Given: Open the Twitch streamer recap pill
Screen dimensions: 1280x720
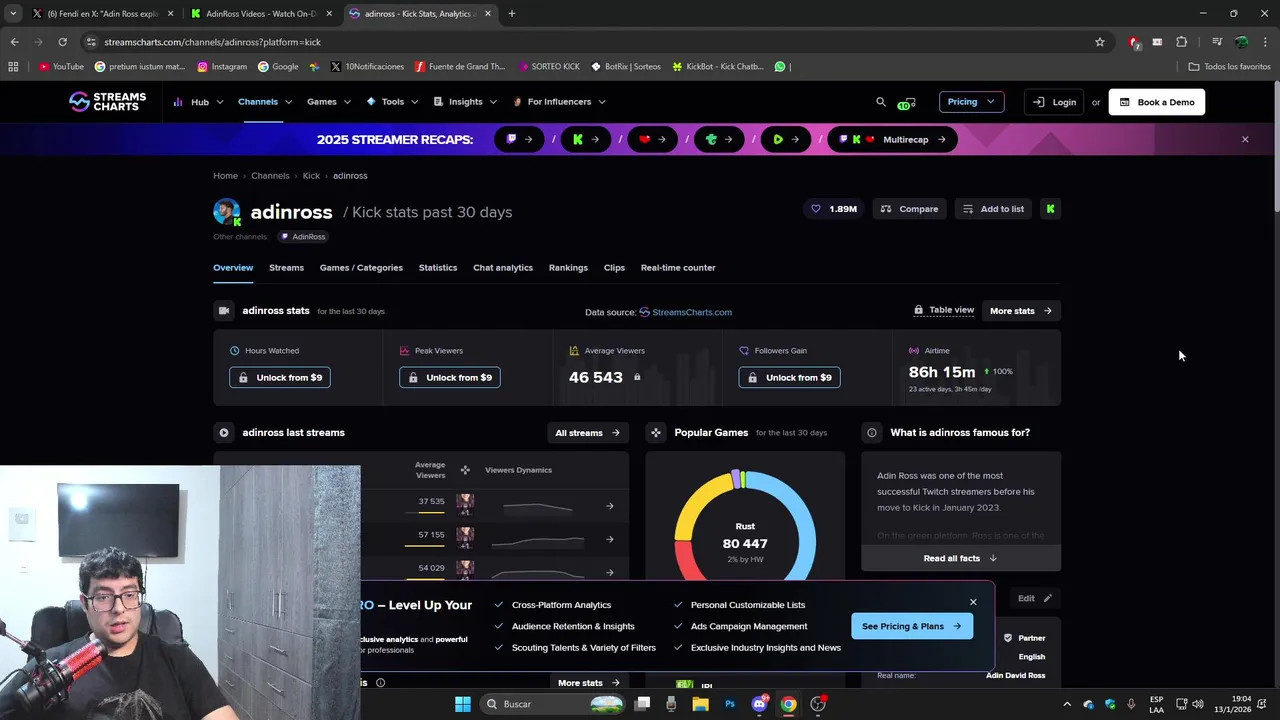Looking at the screenshot, I should click(x=520, y=139).
